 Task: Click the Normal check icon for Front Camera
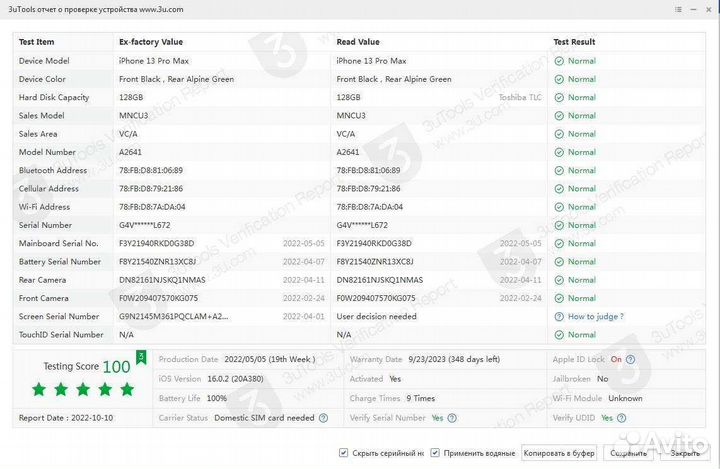(559, 298)
